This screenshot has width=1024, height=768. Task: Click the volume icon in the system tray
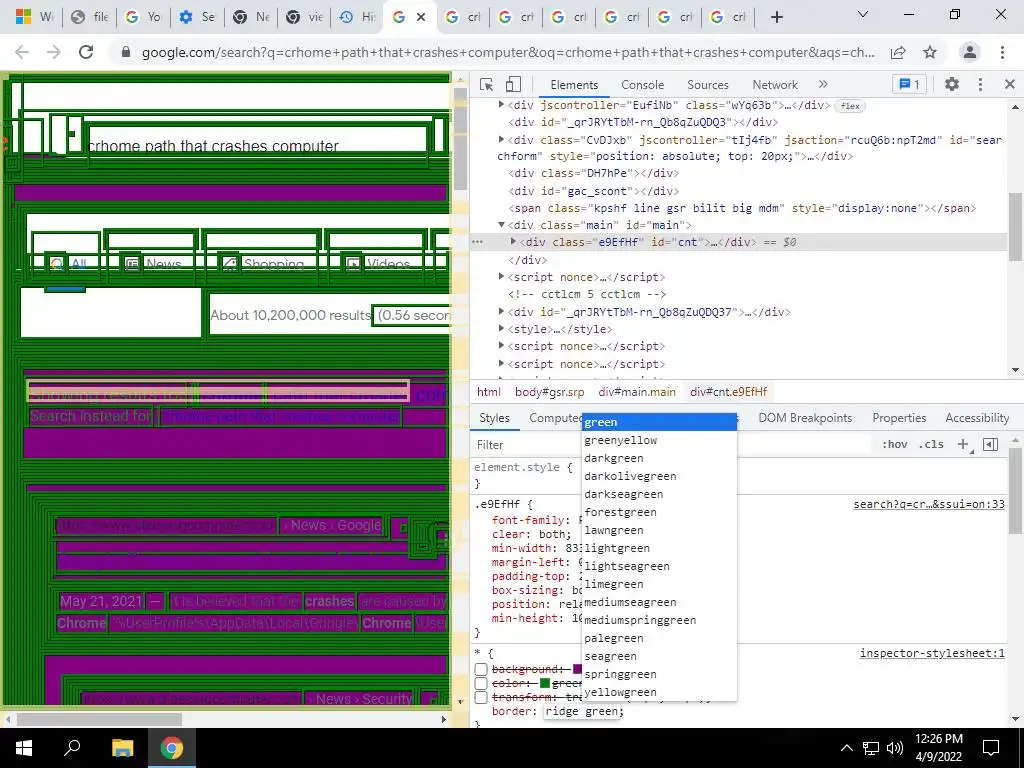(895, 748)
